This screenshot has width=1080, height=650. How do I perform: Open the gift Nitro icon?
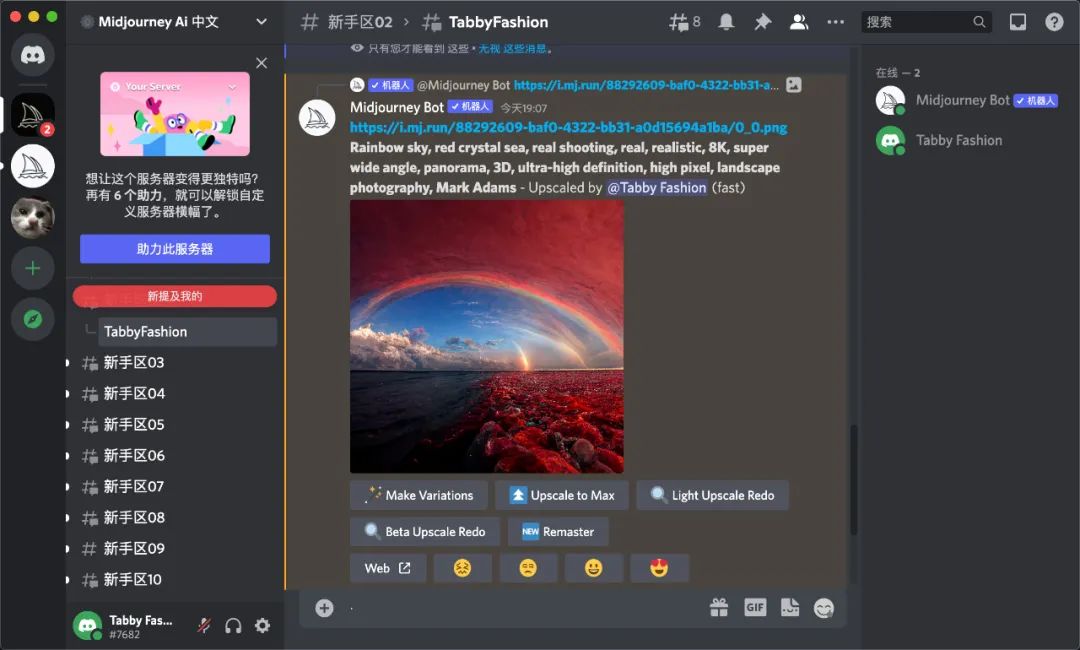point(719,607)
